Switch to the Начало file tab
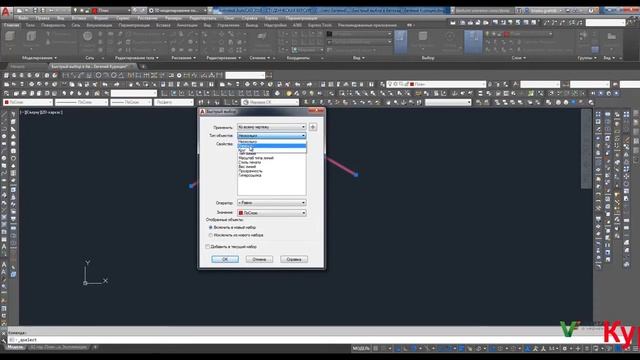The width and height of the screenshot is (640, 360). [x=18, y=66]
